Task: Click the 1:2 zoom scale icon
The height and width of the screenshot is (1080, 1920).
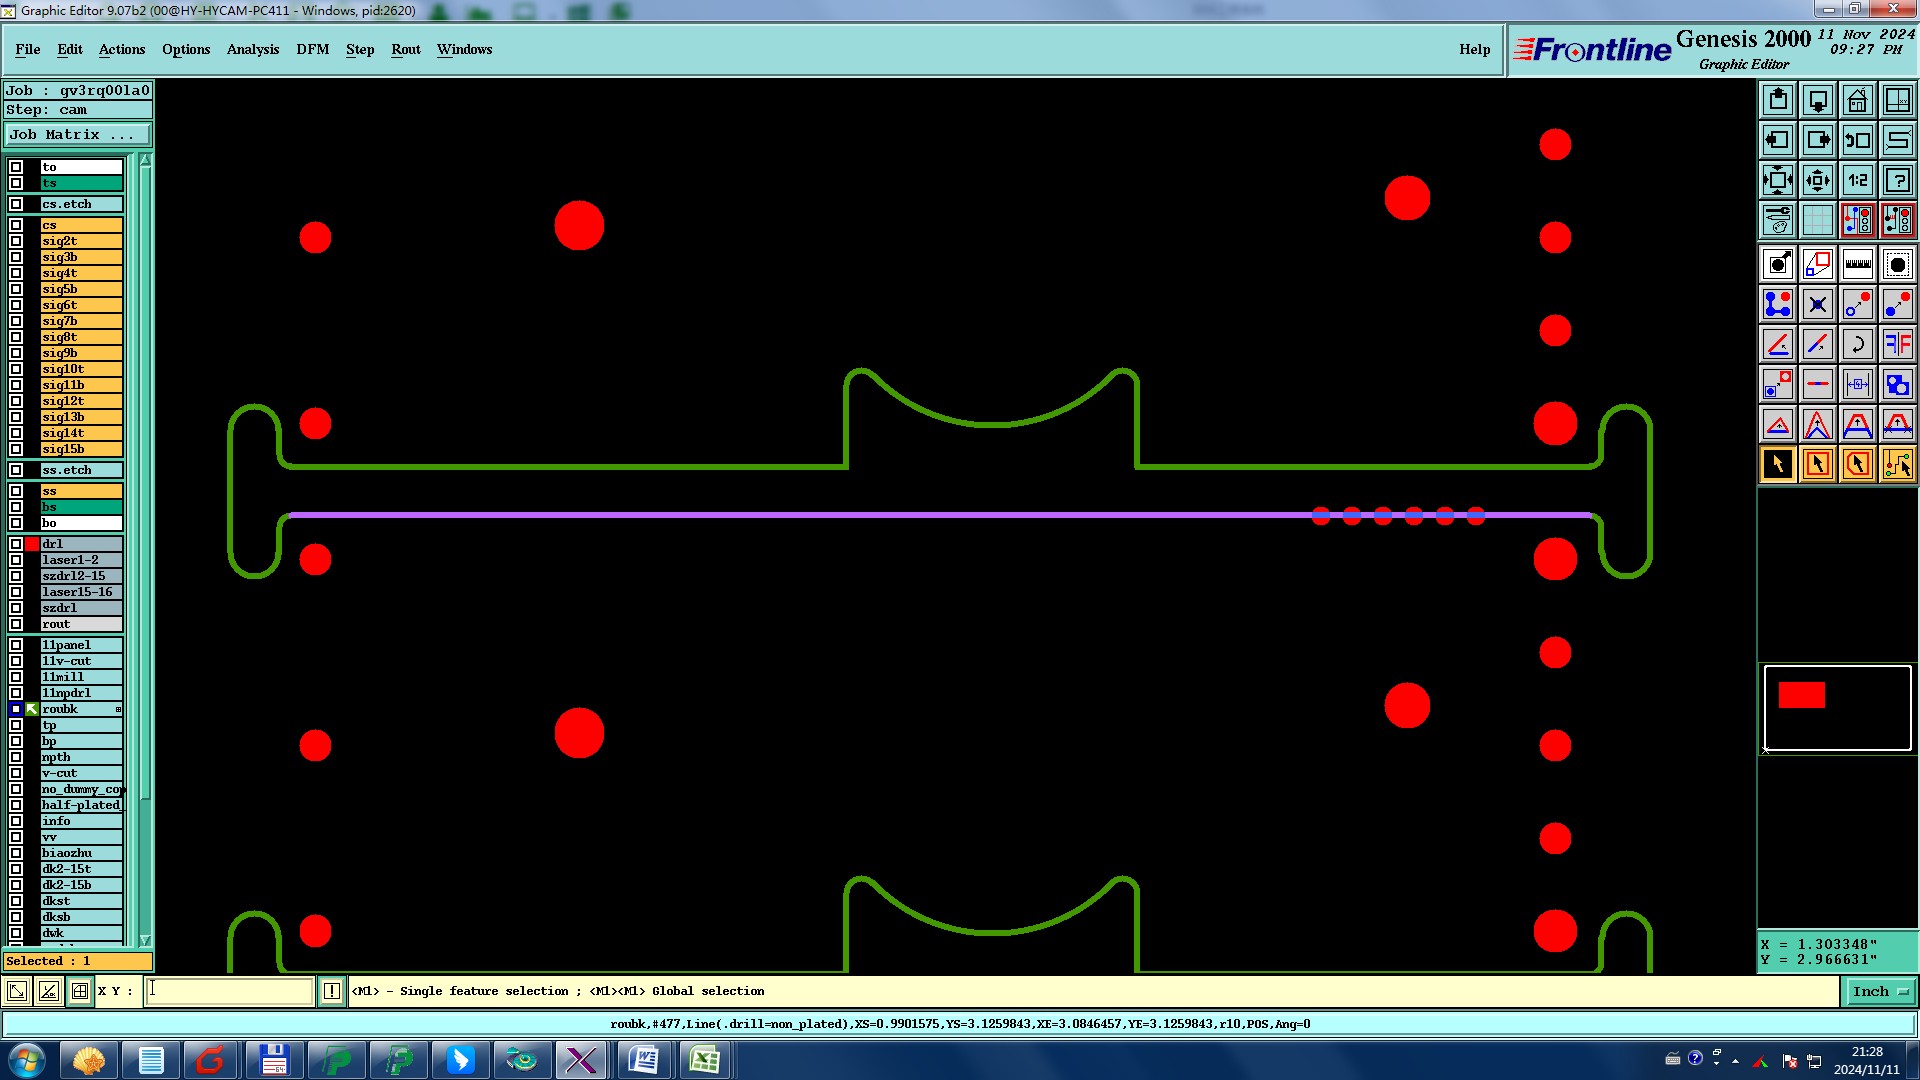Action: point(1857,180)
